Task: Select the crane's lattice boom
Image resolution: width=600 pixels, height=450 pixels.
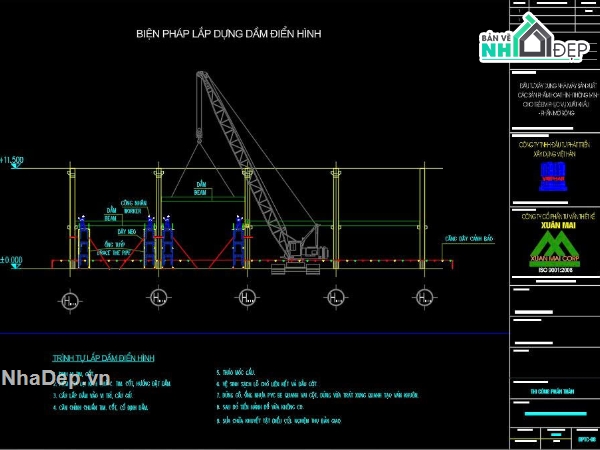Action: point(244,165)
